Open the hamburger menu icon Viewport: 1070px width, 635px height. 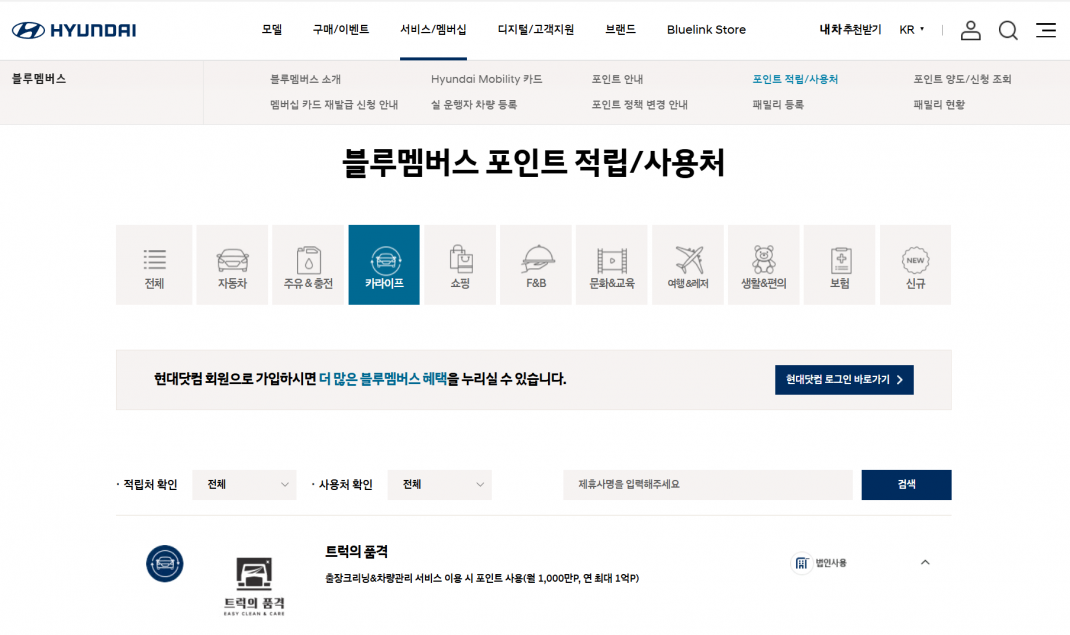click(1045, 30)
